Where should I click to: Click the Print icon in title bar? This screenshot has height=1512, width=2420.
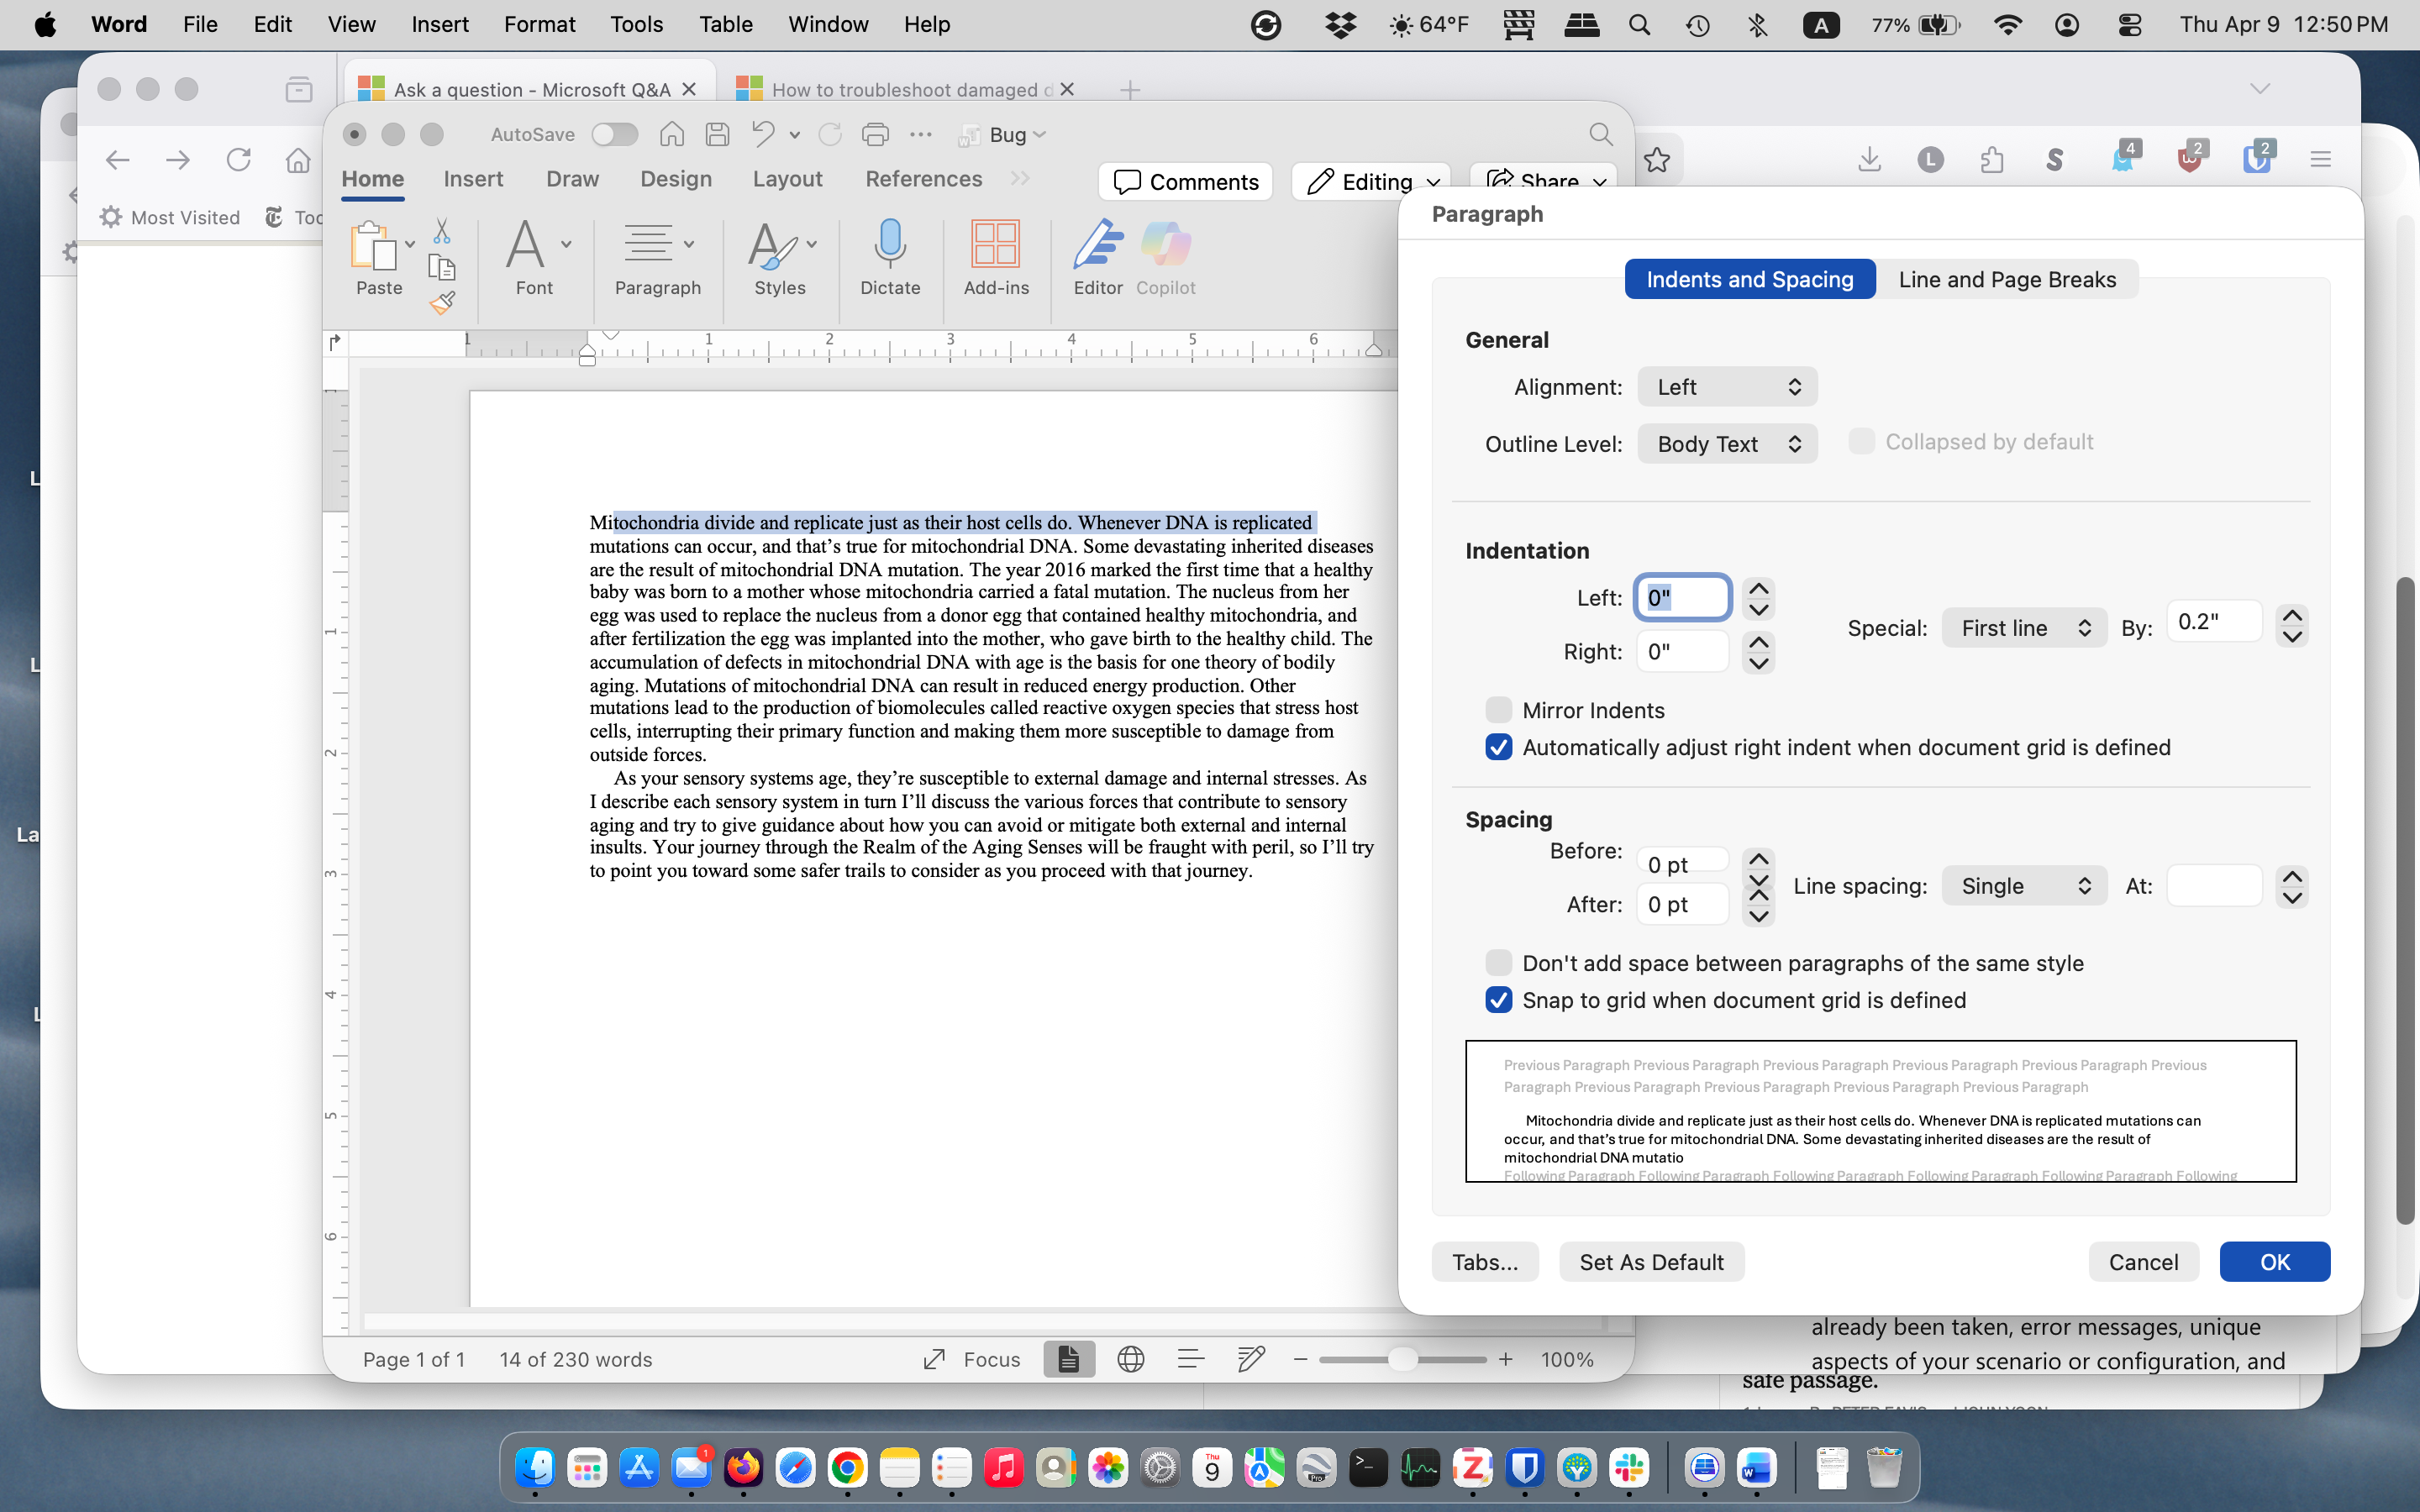tap(875, 134)
